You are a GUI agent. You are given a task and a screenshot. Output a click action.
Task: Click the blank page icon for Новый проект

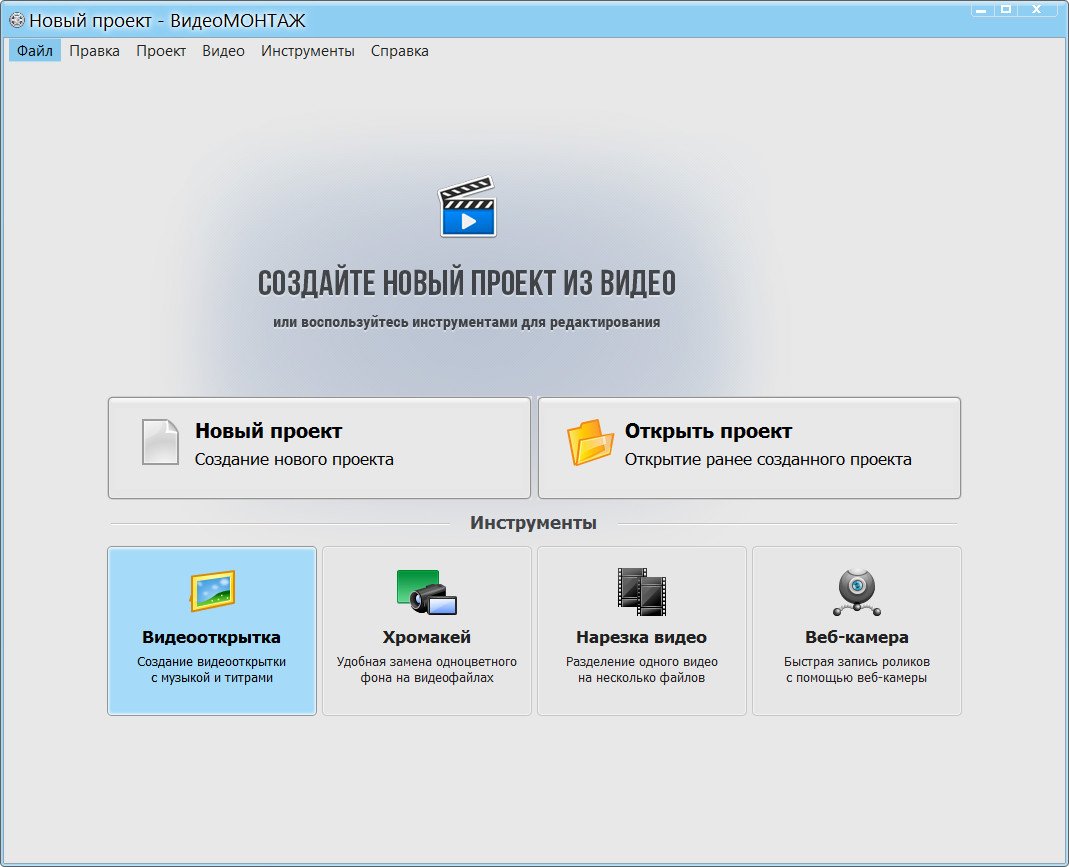click(x=160, y=442)
